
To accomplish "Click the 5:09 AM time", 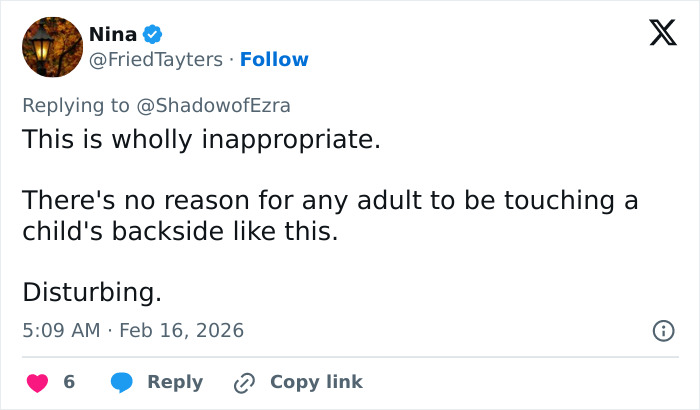I will point(60,330).
